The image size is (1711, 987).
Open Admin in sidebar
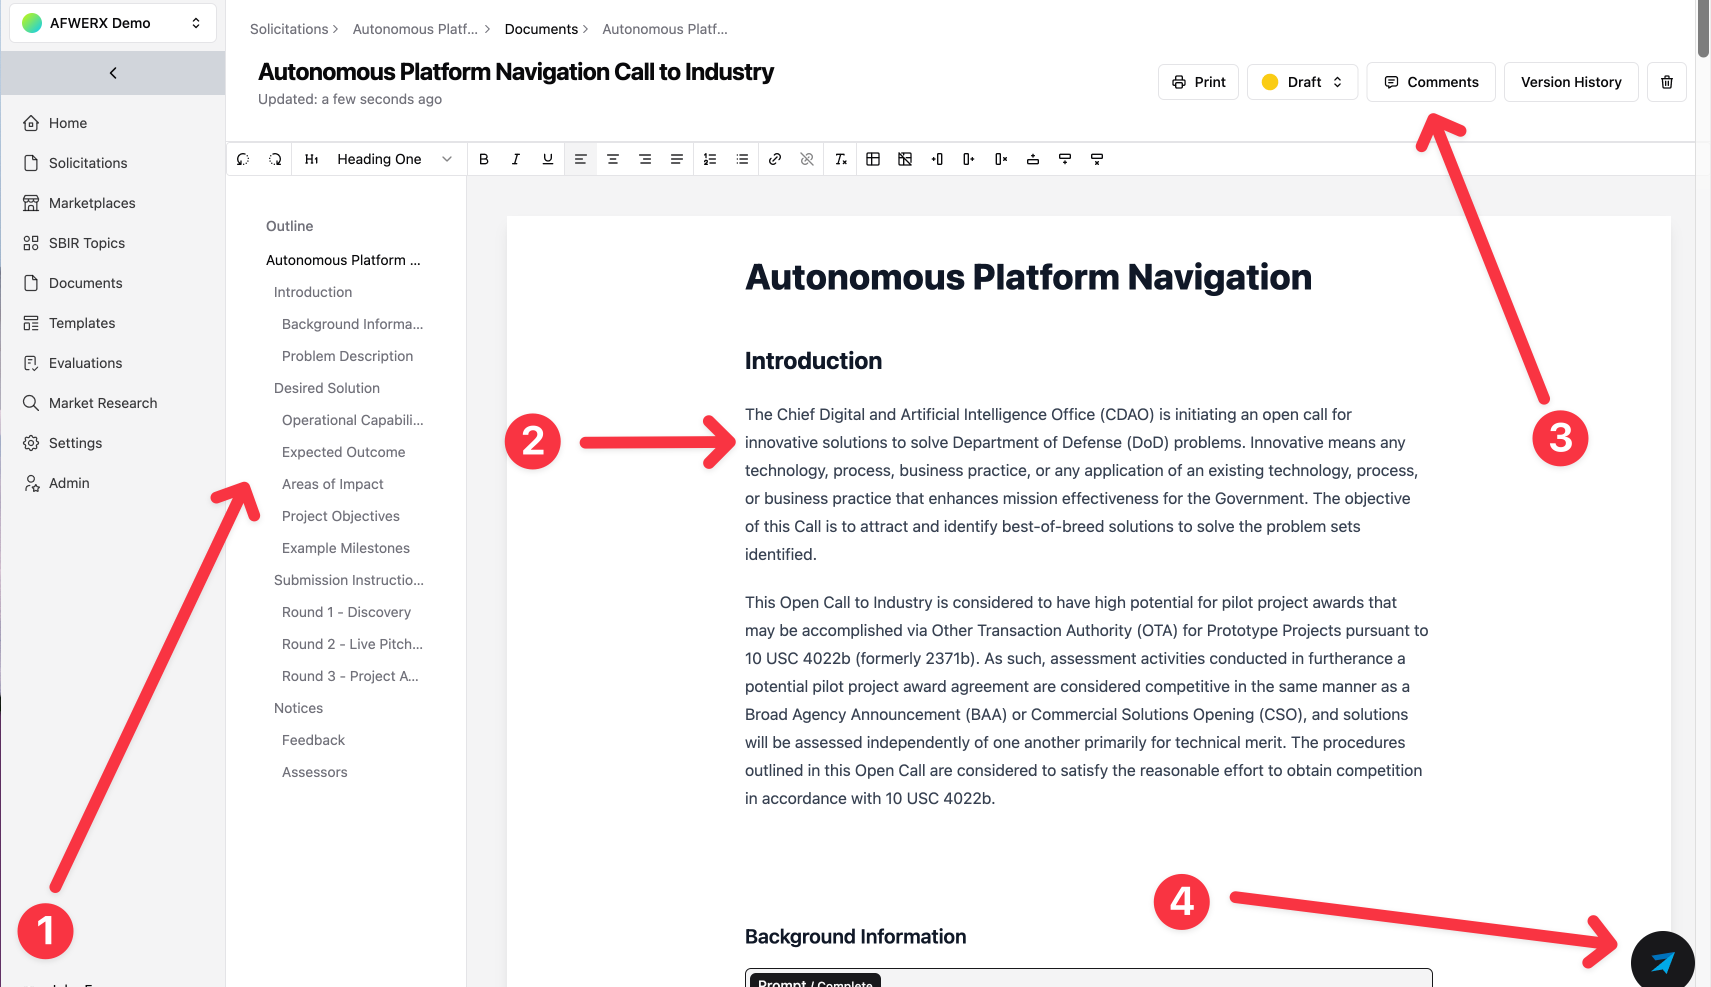(x=69, y=483)
